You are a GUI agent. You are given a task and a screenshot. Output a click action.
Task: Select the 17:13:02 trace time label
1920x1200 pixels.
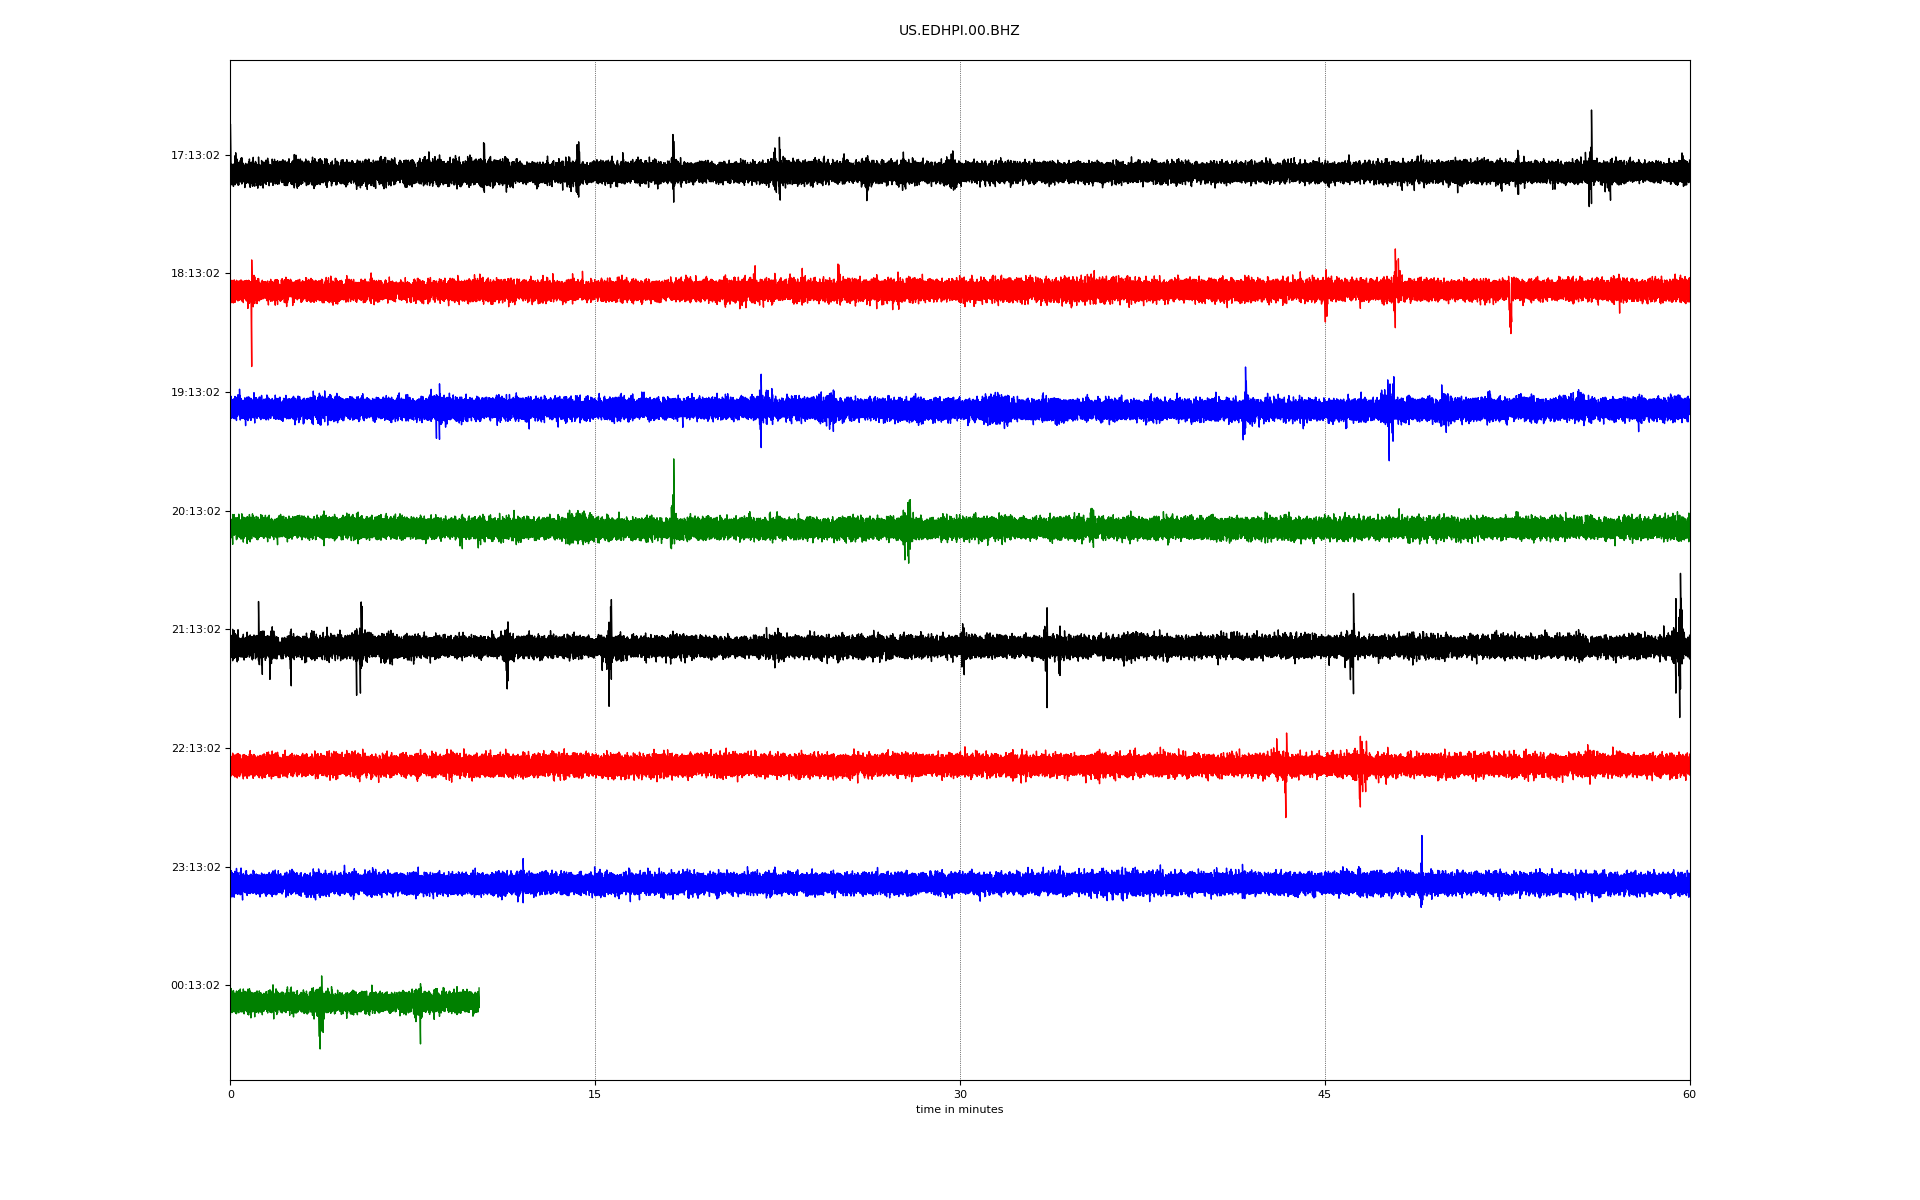click(195, 155)
